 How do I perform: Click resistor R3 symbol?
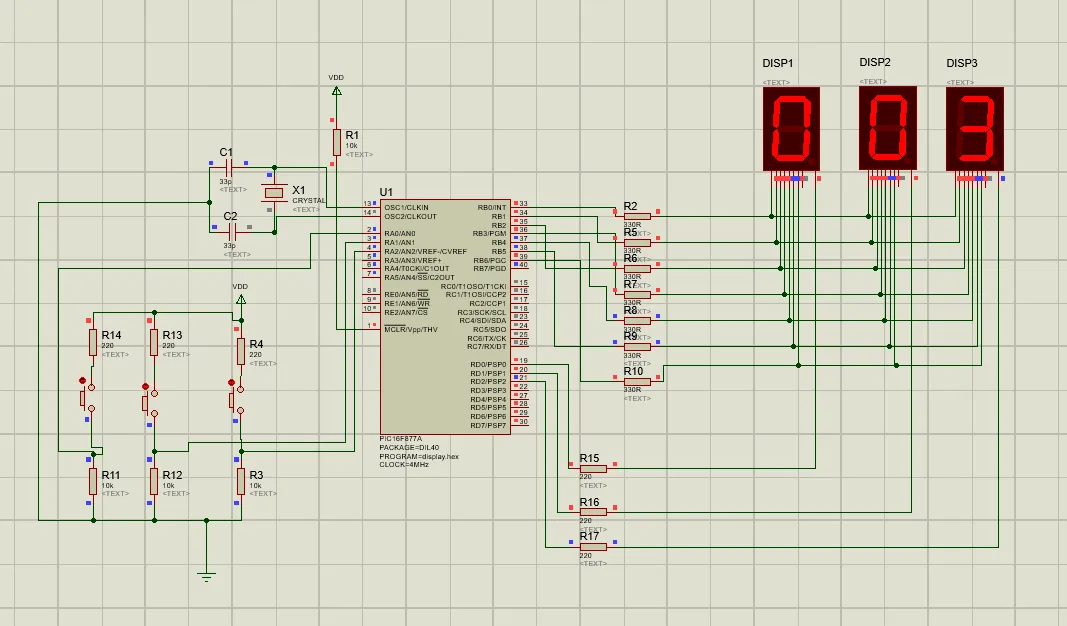click(x=240, y=481)
